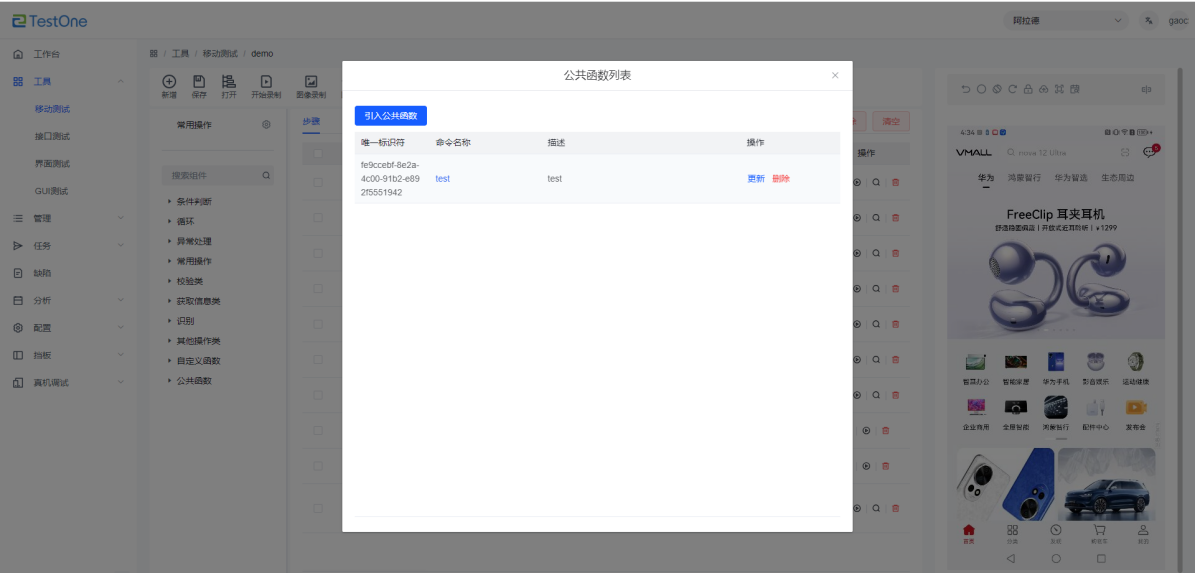This screenshot has width=1195, height=573.
Task: Click the red trash icon in first step row
Action: [895, 182]
